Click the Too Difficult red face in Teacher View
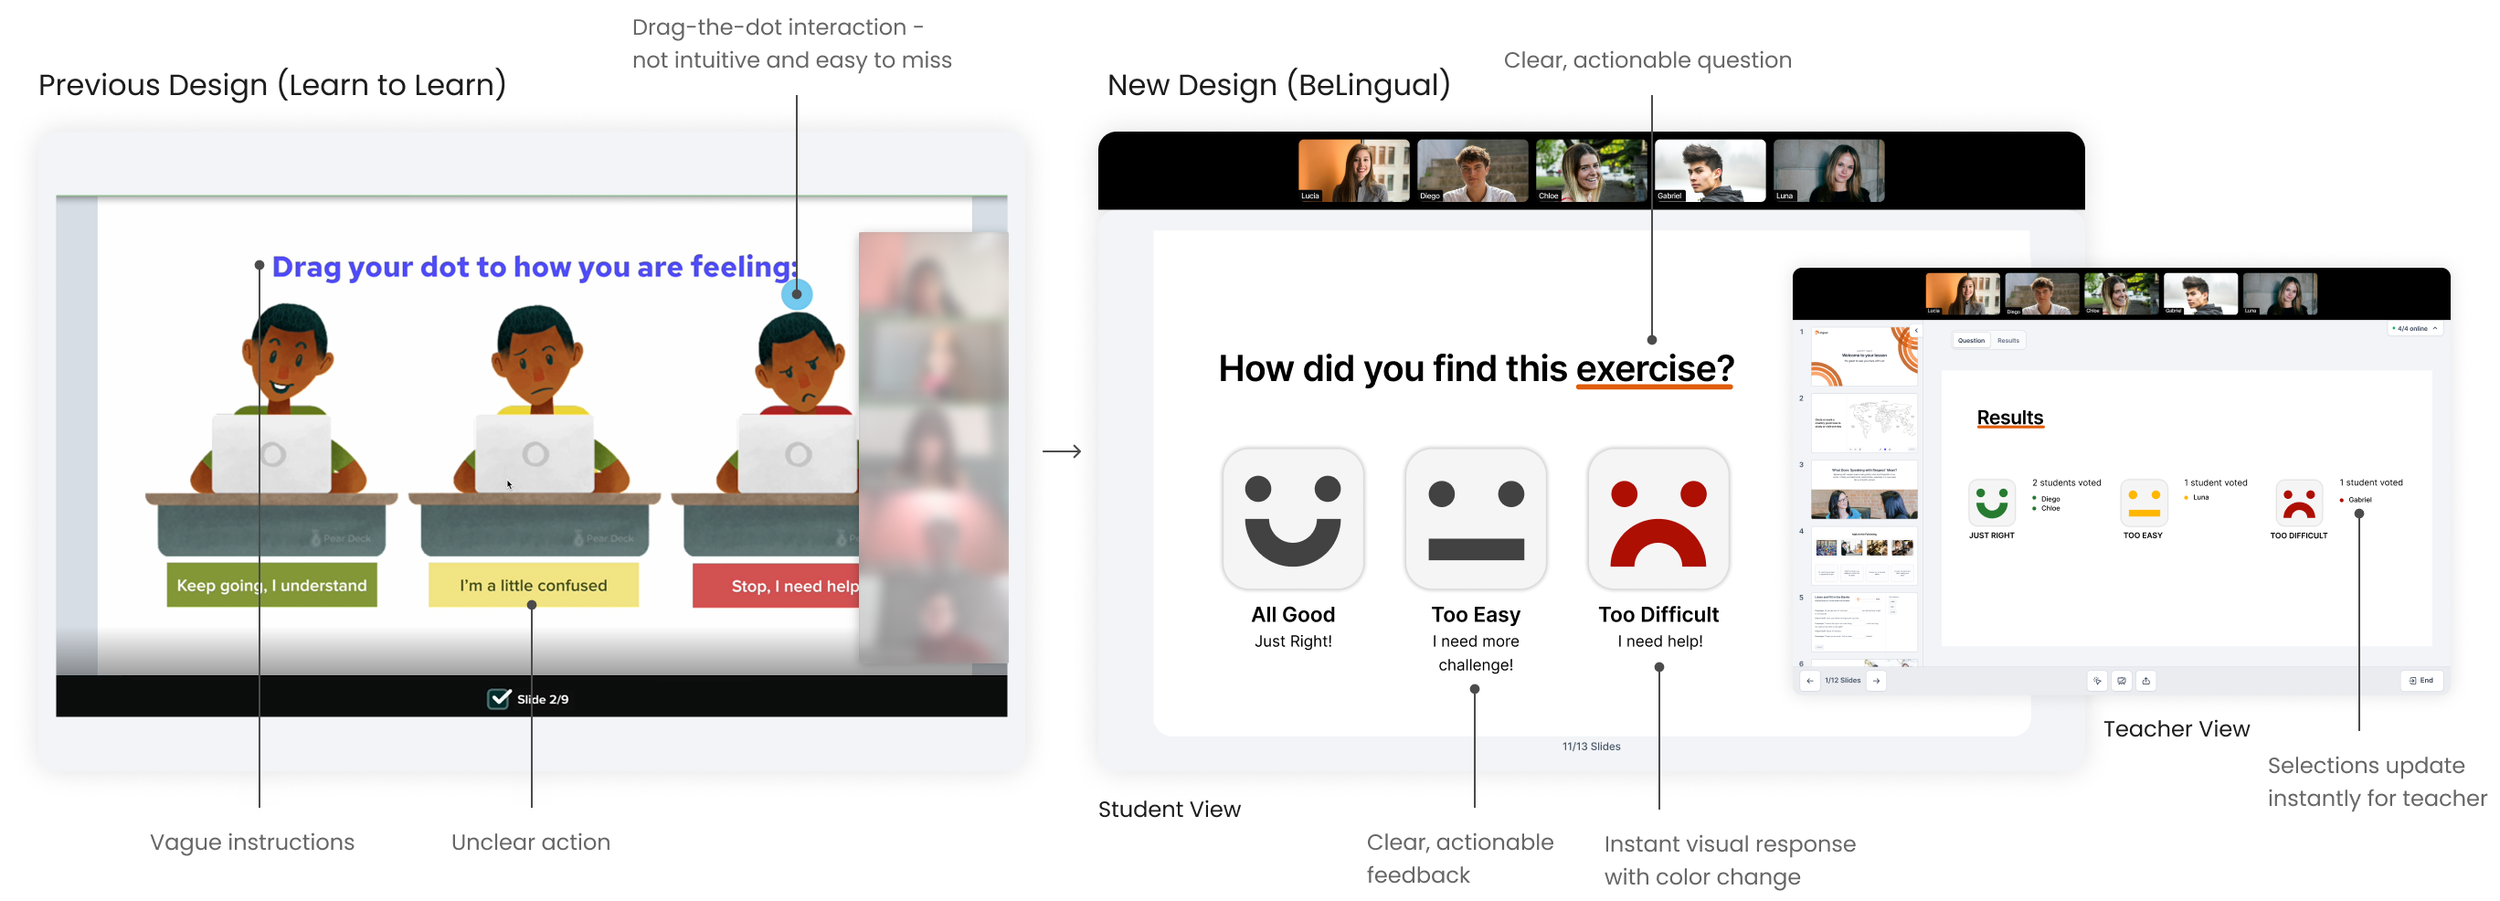Image resolution: width=2500 pixels, height=901 pixels. click(x=2298, y=502)
